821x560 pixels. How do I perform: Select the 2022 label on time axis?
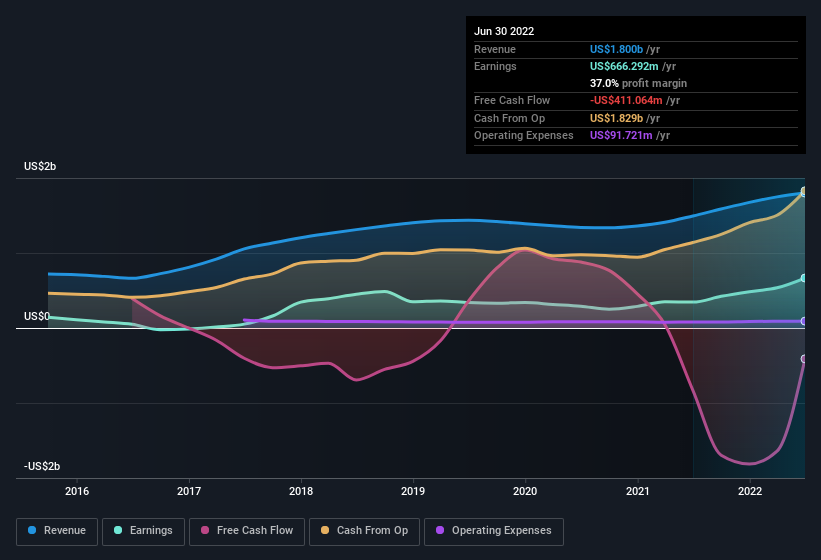[x=750, y=491]
